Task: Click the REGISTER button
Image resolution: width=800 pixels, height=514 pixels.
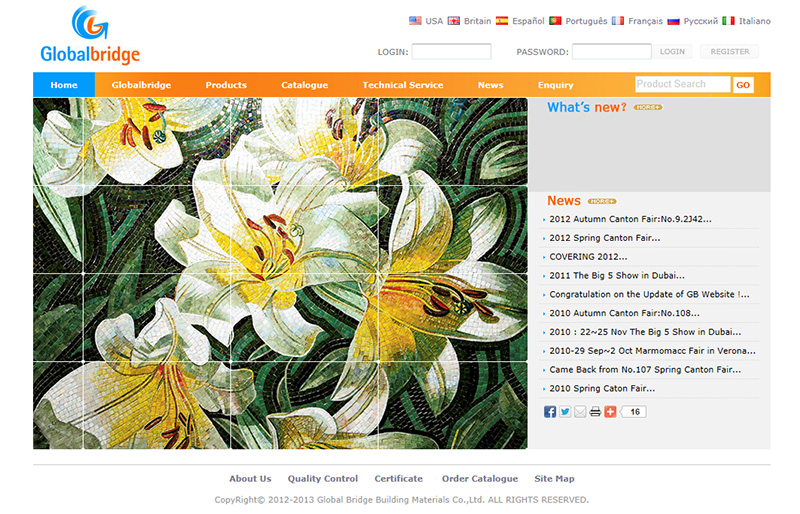Action: 729,51
